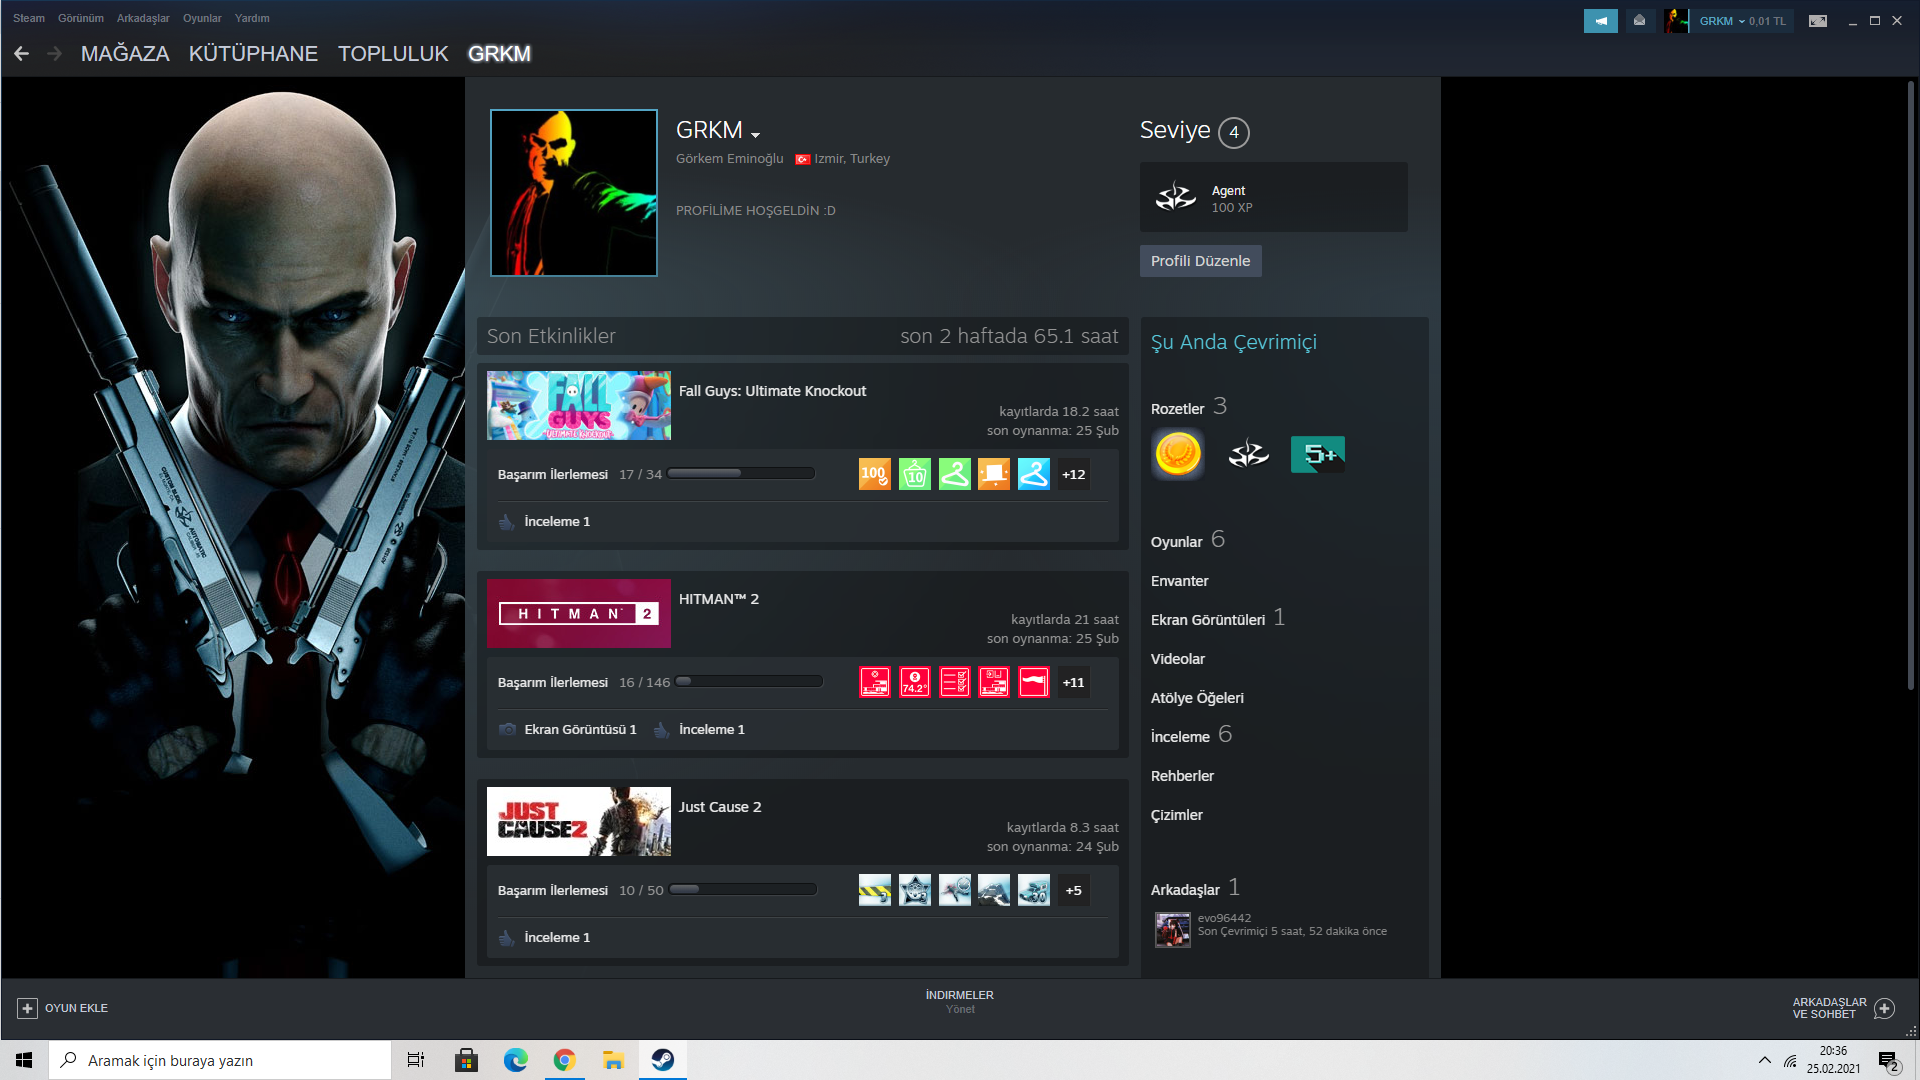Switch to the TOPLULUK tab
The width and height of the screenshot is (1920, 1080).
(393, 54)
